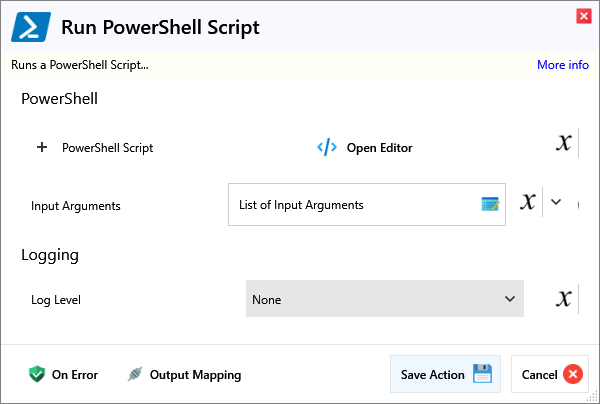The height and width of the screenshot is (404, 600).
Task: Click the List of Input Arguments field
Action: click(355, 205)
